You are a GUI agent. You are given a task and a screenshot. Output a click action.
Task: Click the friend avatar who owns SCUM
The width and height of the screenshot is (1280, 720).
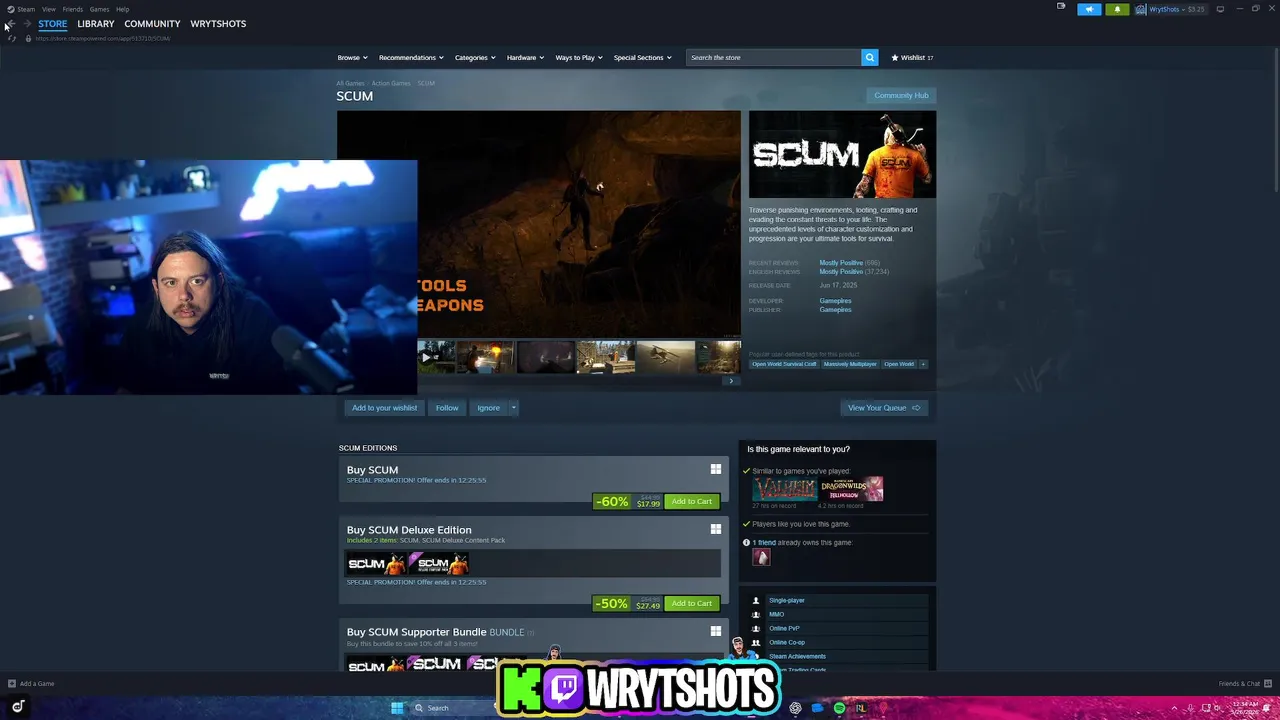click(x=761, y=557)
